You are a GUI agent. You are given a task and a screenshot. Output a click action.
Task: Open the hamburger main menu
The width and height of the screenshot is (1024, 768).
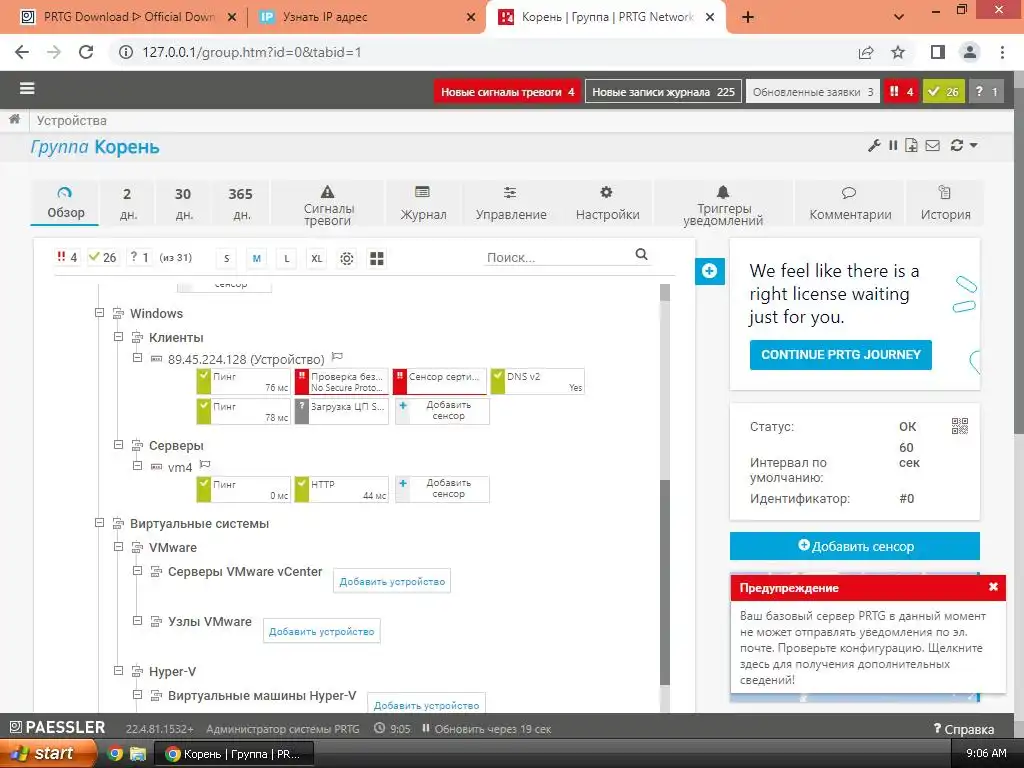[x=27, y=89]
